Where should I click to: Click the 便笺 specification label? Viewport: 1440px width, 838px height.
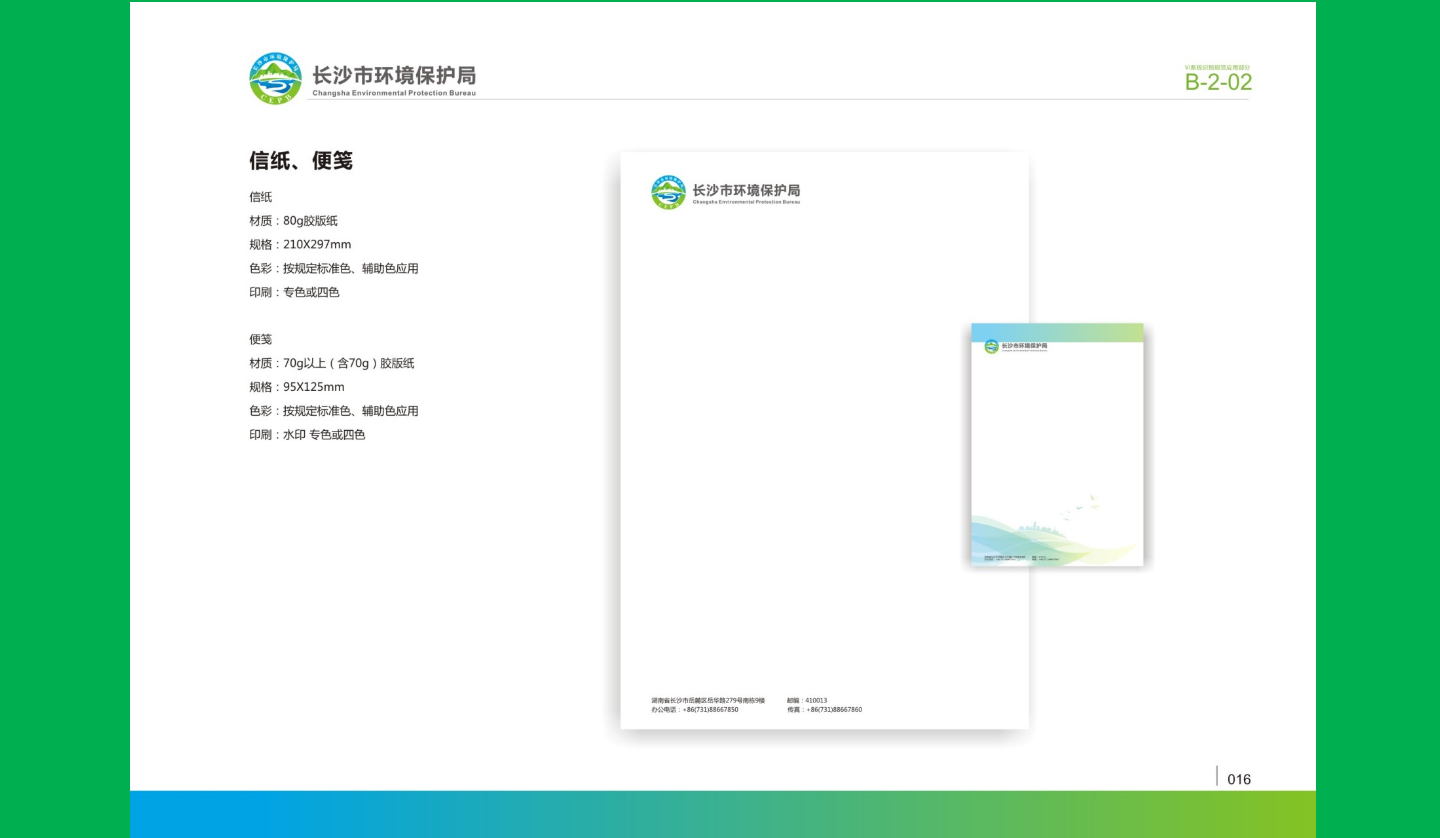click(x=261, y=339)
